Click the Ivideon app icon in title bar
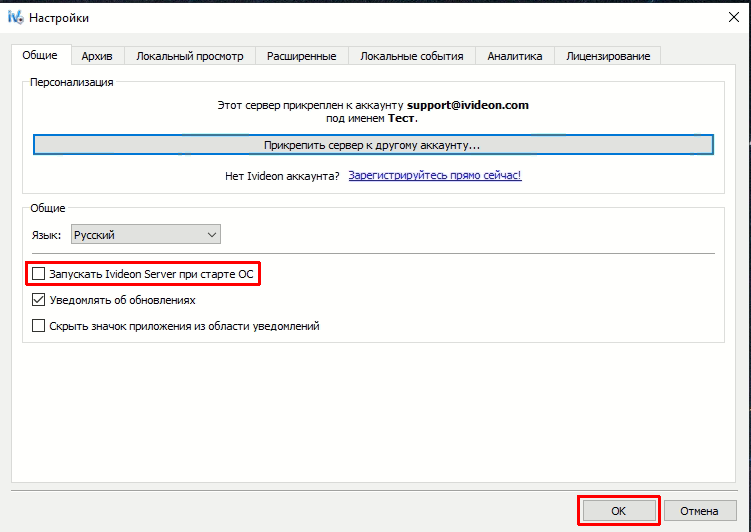751x532 pixels. [x=15, y=18]
